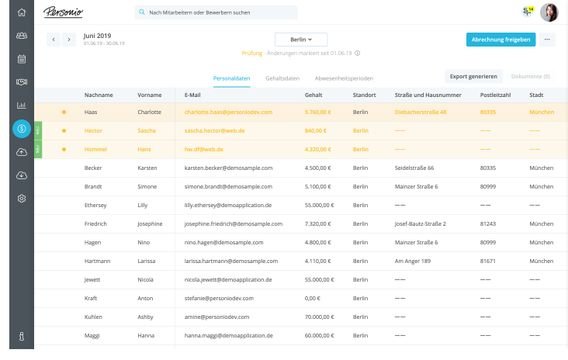Focus the employee and applicant search field
This screenshot has width=568, height=360.
[216, 12]
